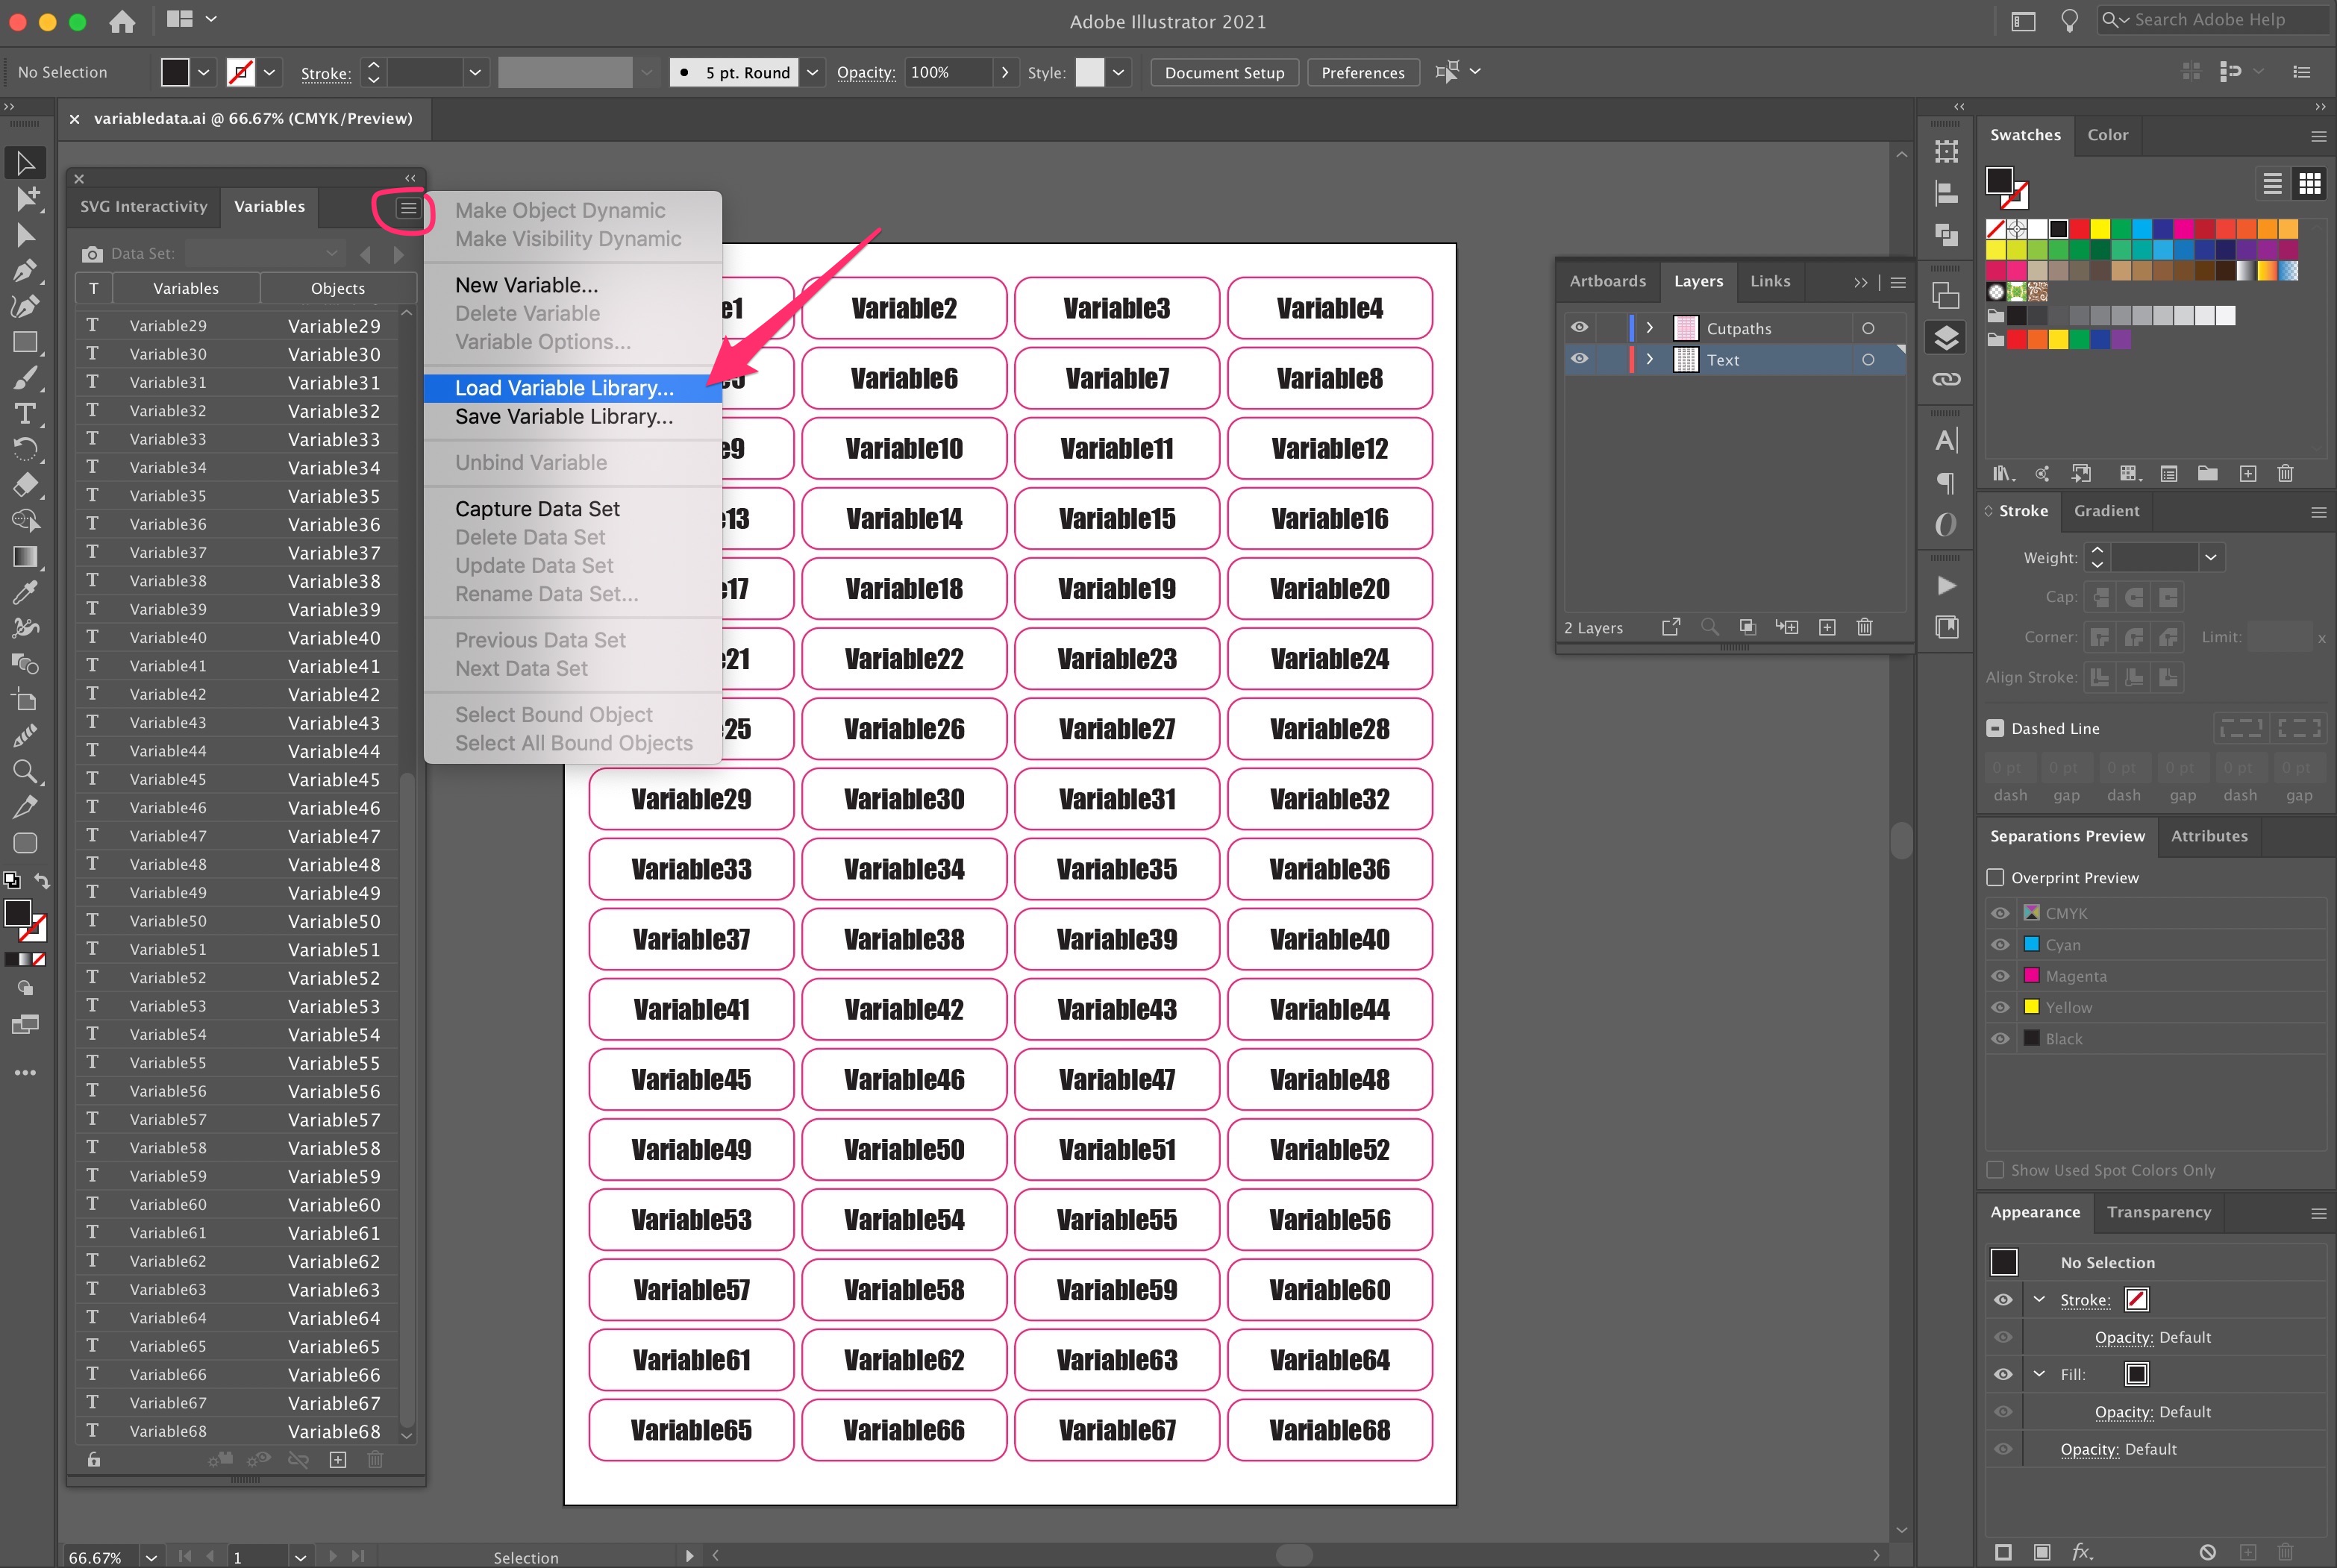Viewport: 2337px width, 1568px height.
Task: Hide the Cutpaths layer
Action: (1579, 328)
